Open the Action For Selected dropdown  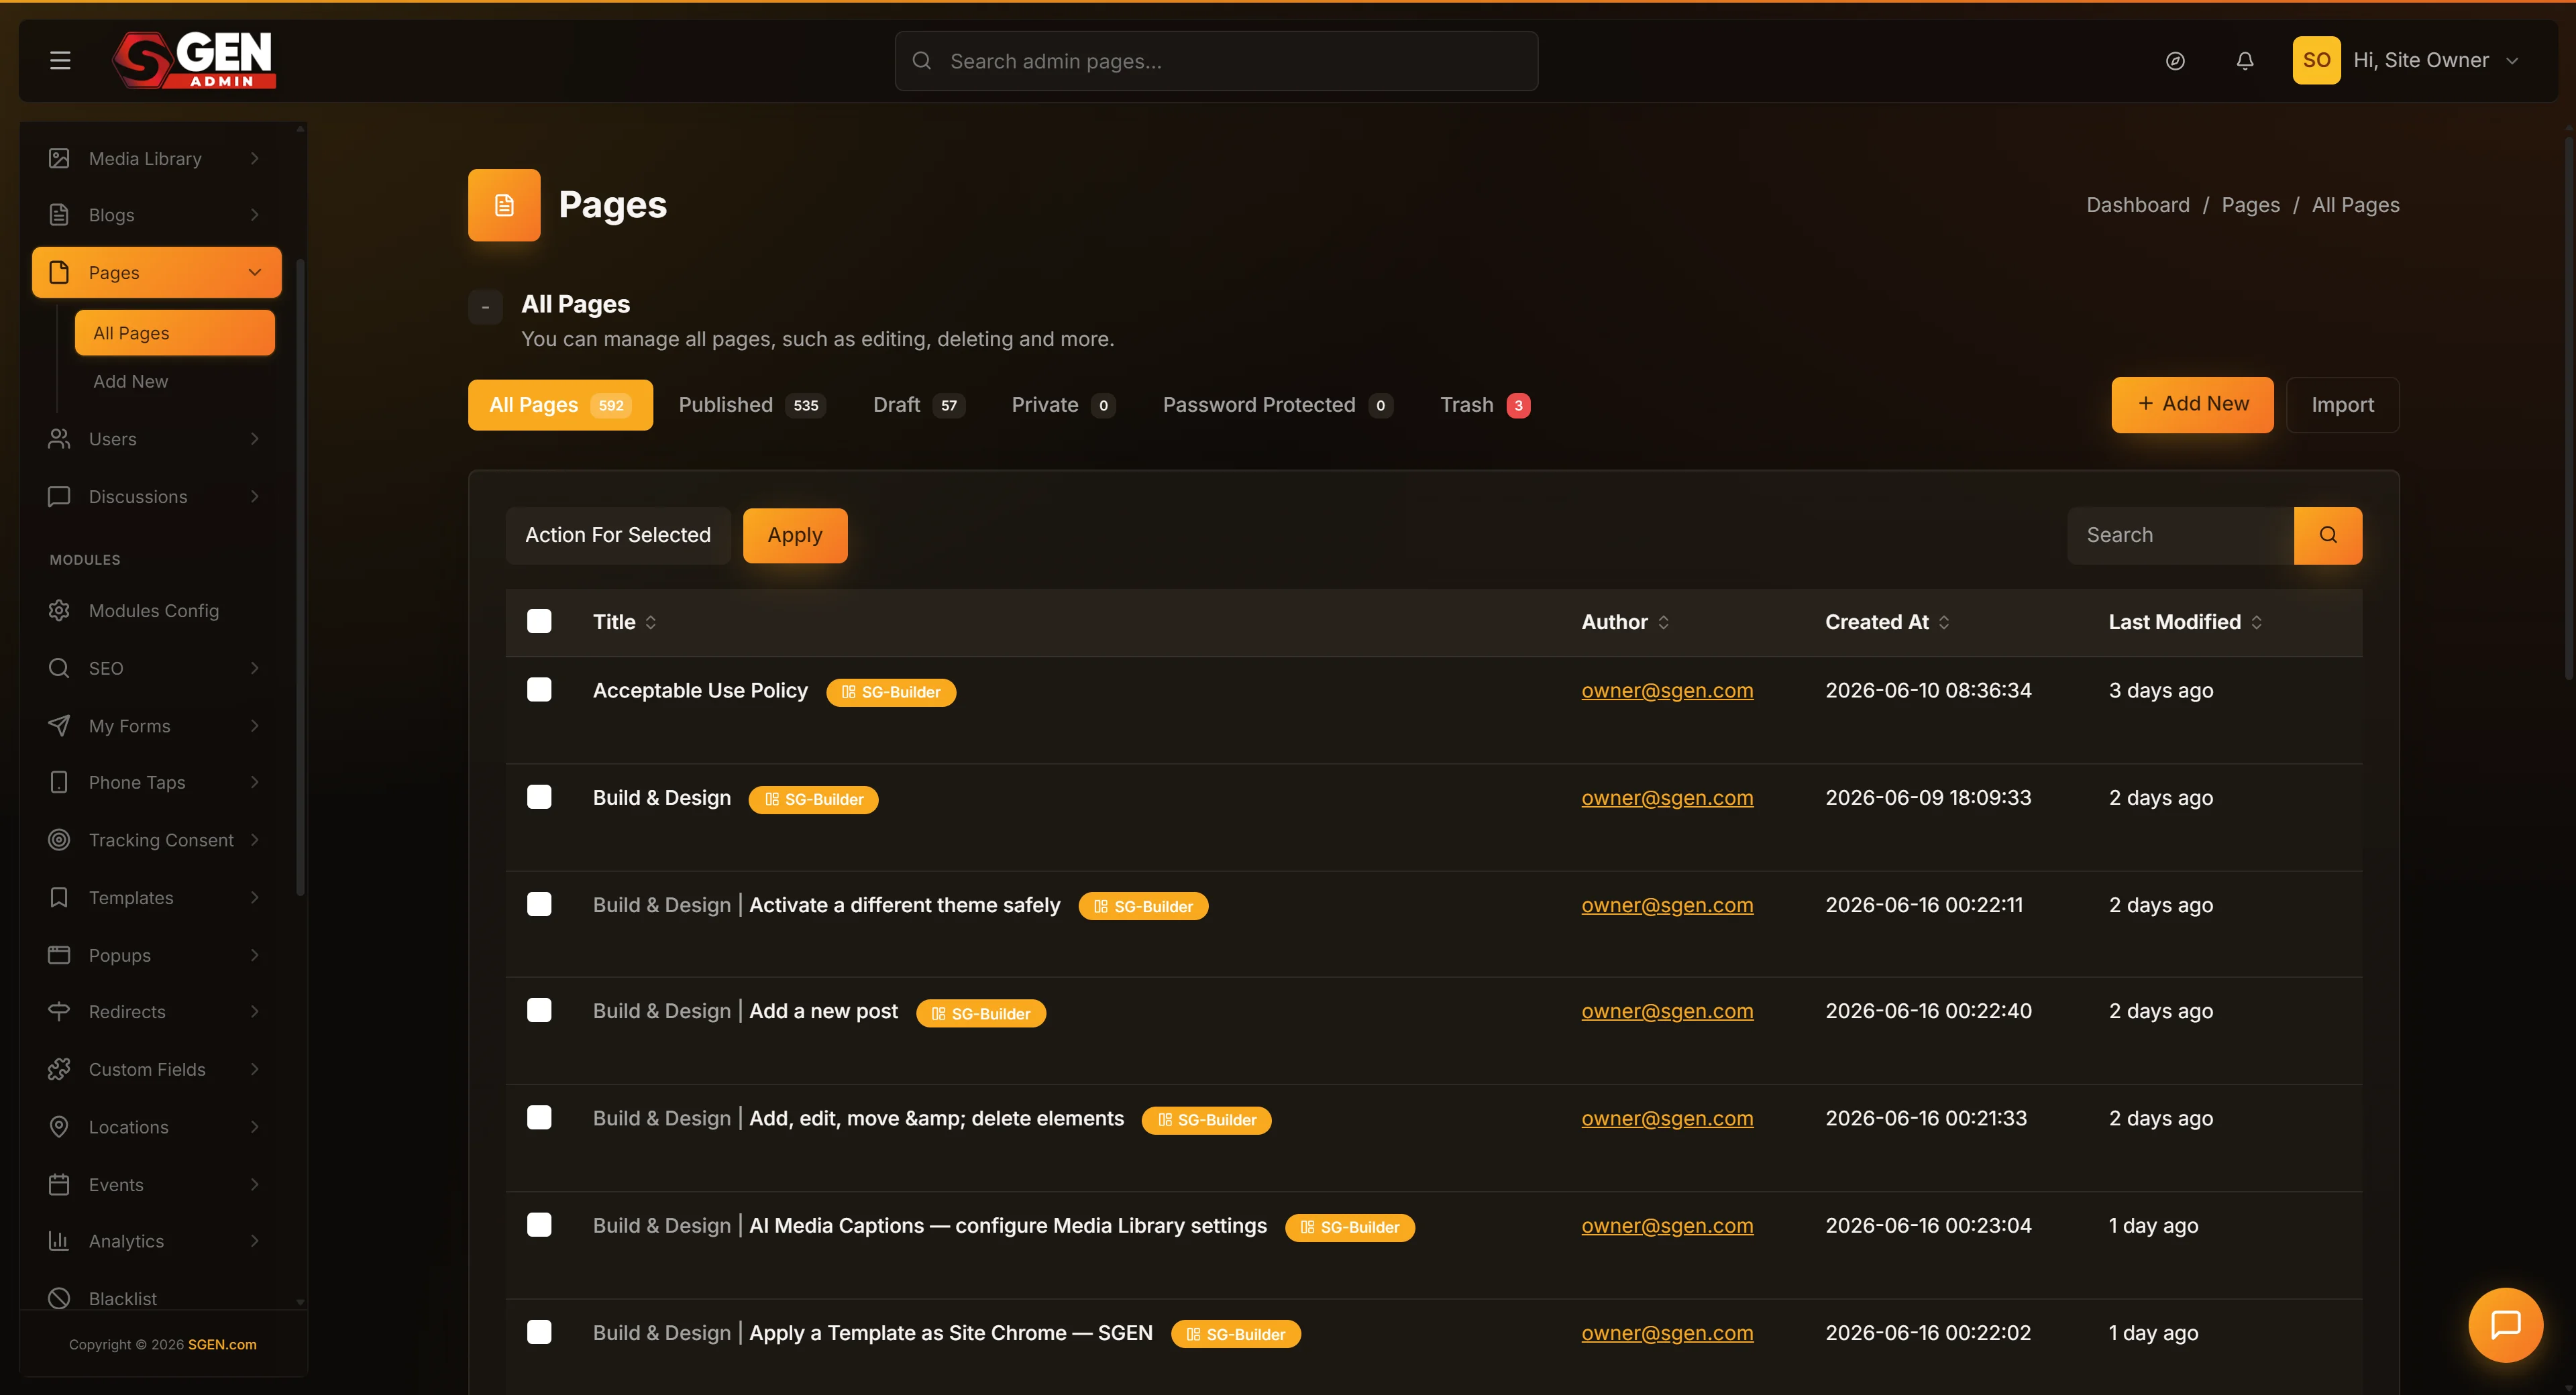coord(618,535)
